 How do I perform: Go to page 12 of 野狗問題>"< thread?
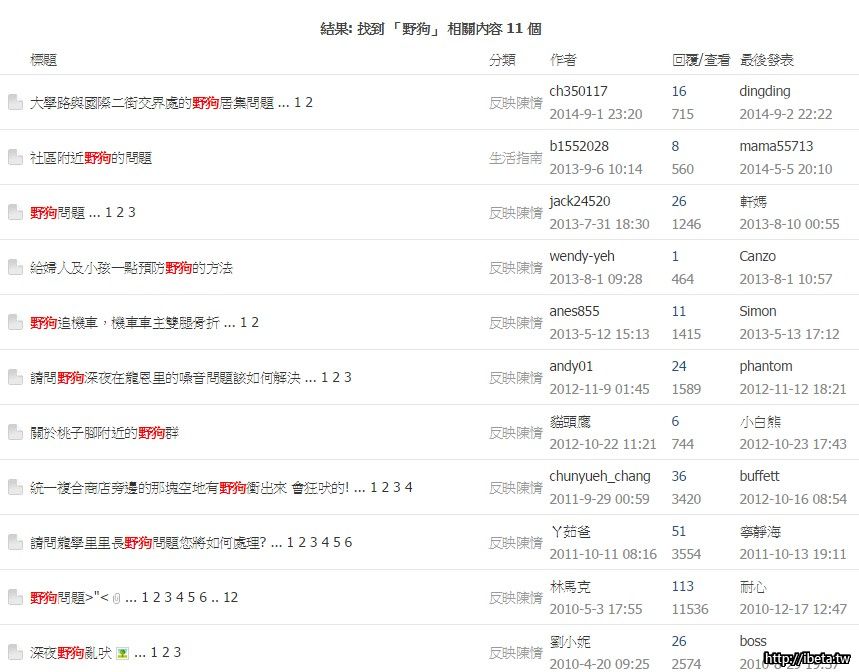[x=230, y=598]
